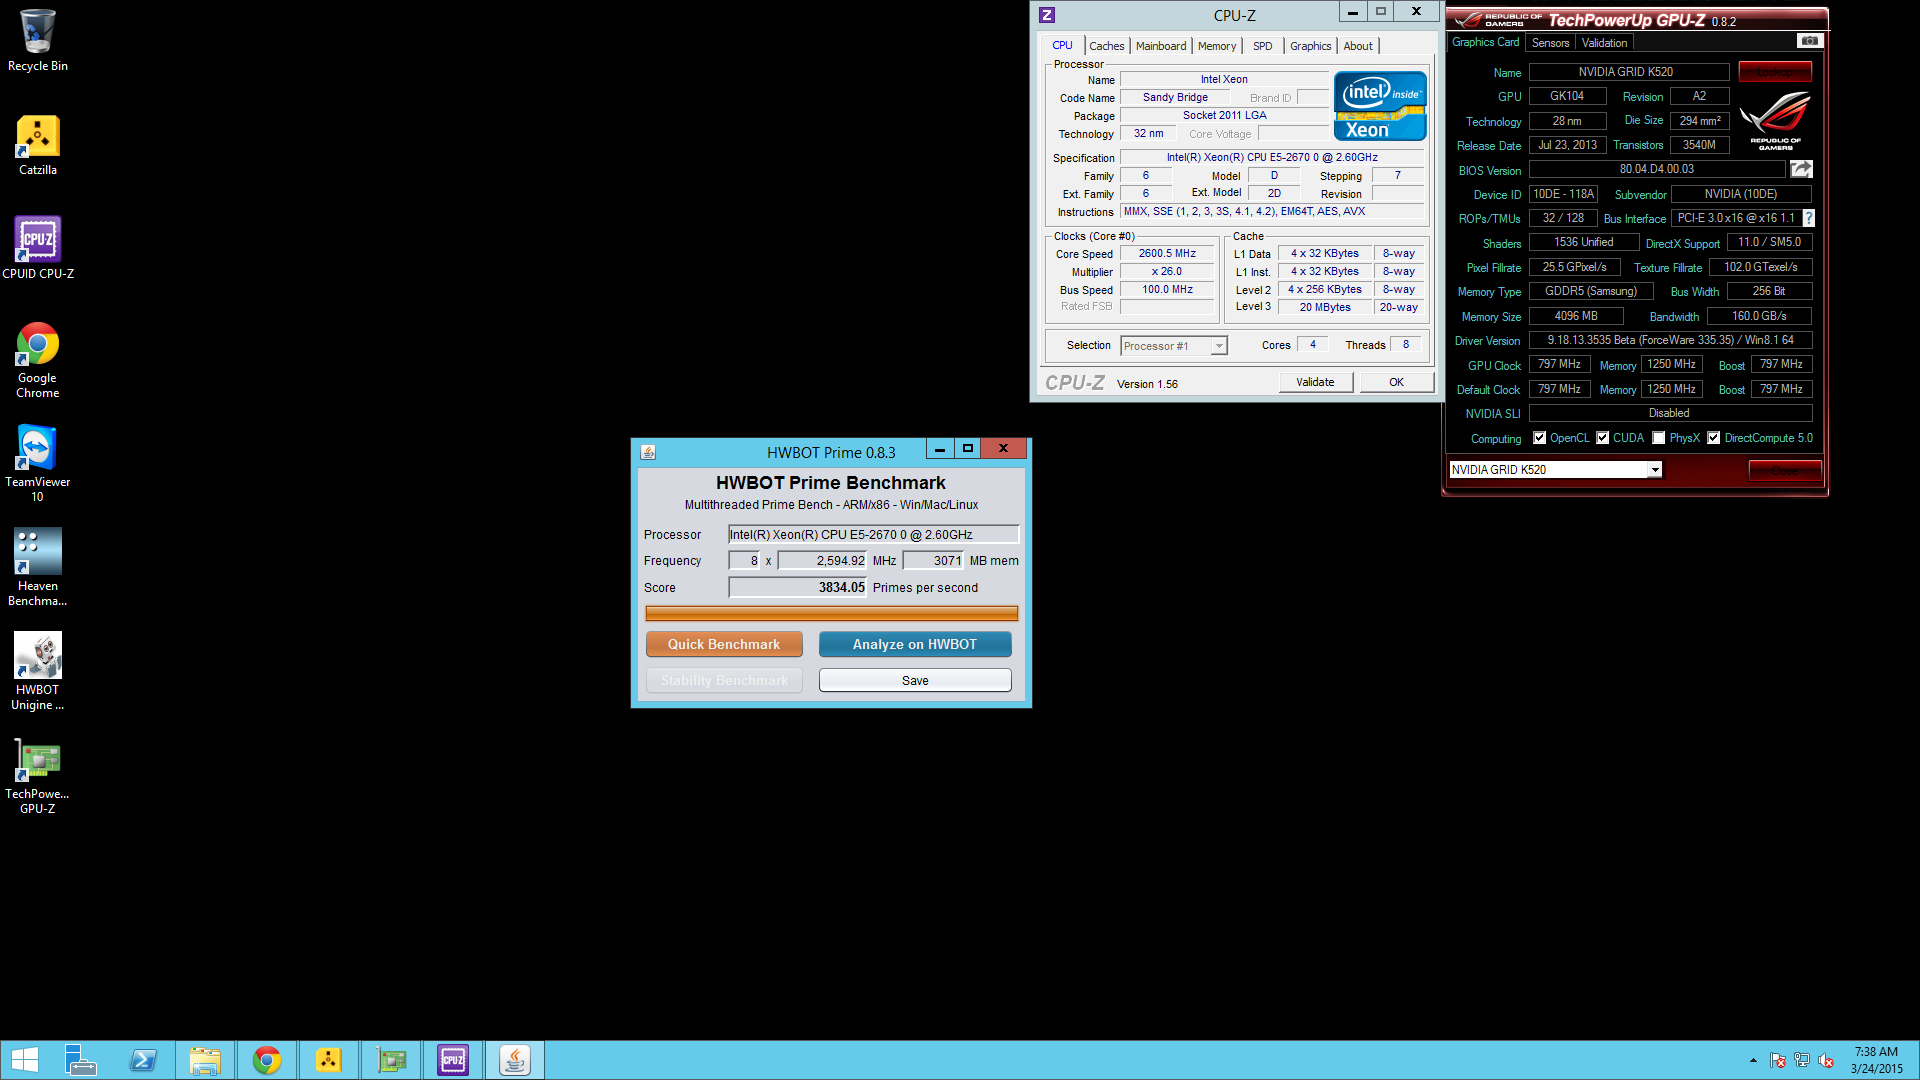Click the Processor field in HWBOT Prime

873,534
